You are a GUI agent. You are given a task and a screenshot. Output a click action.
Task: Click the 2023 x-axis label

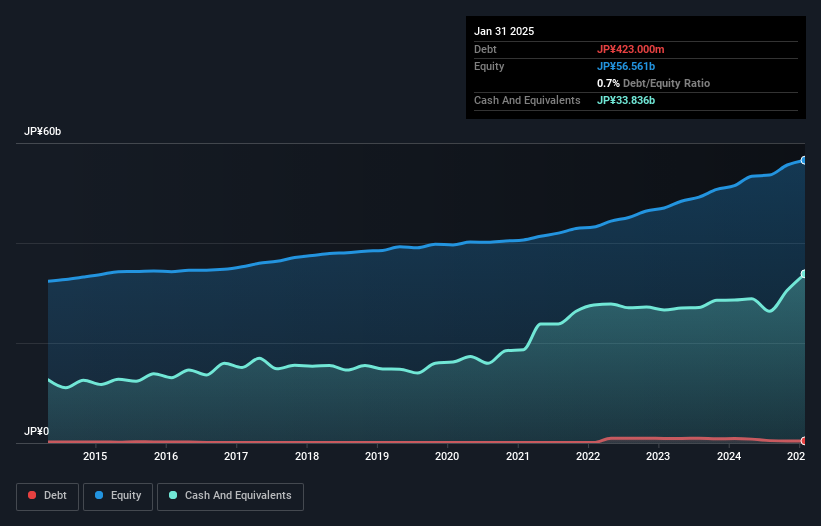[658, 456]
